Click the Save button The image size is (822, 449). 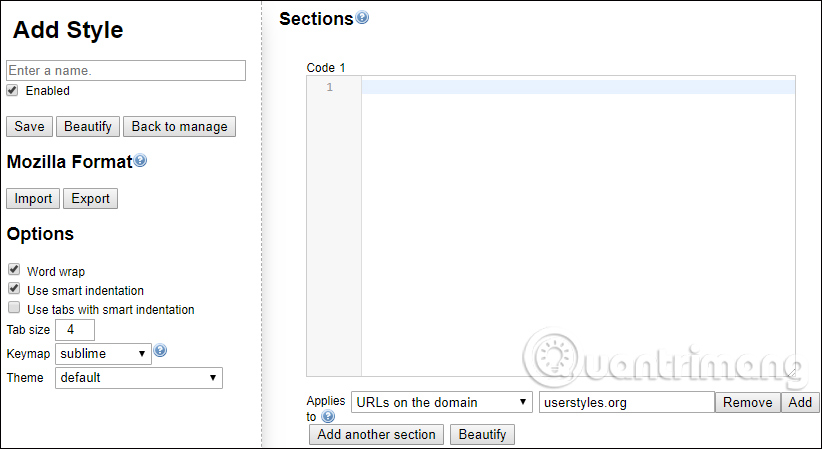[29, 126]
